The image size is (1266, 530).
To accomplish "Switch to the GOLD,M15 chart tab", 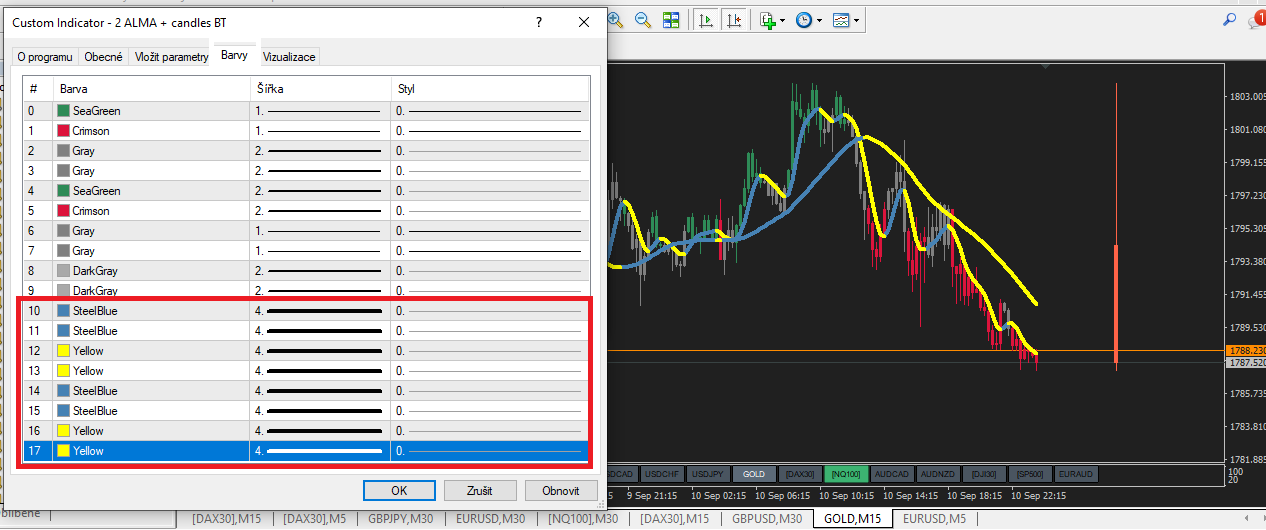I will (x=853, y=519).
